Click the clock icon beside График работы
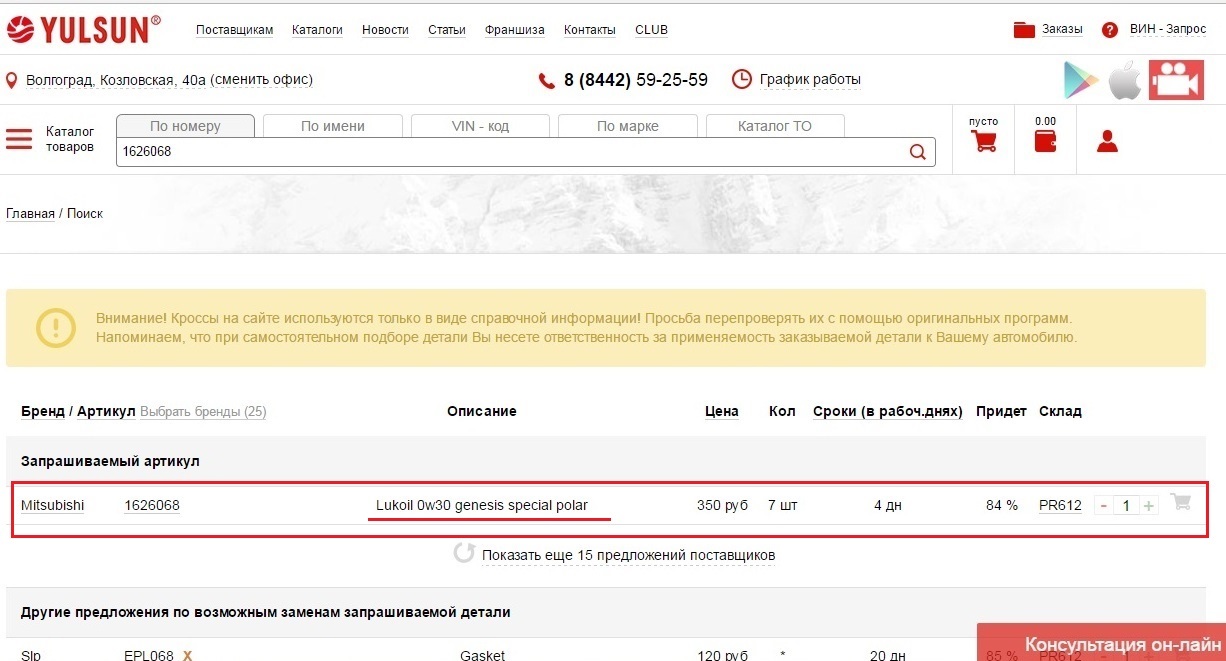This screenshot has height=661, width=1226. [x=741, y=79]
